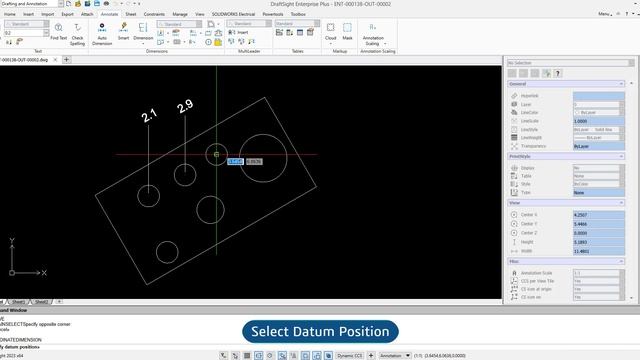Close the ENT-000138-OUT-00002.dwg tab
Image resolution: width=640 pixels, height=360 pixels.
56,60
